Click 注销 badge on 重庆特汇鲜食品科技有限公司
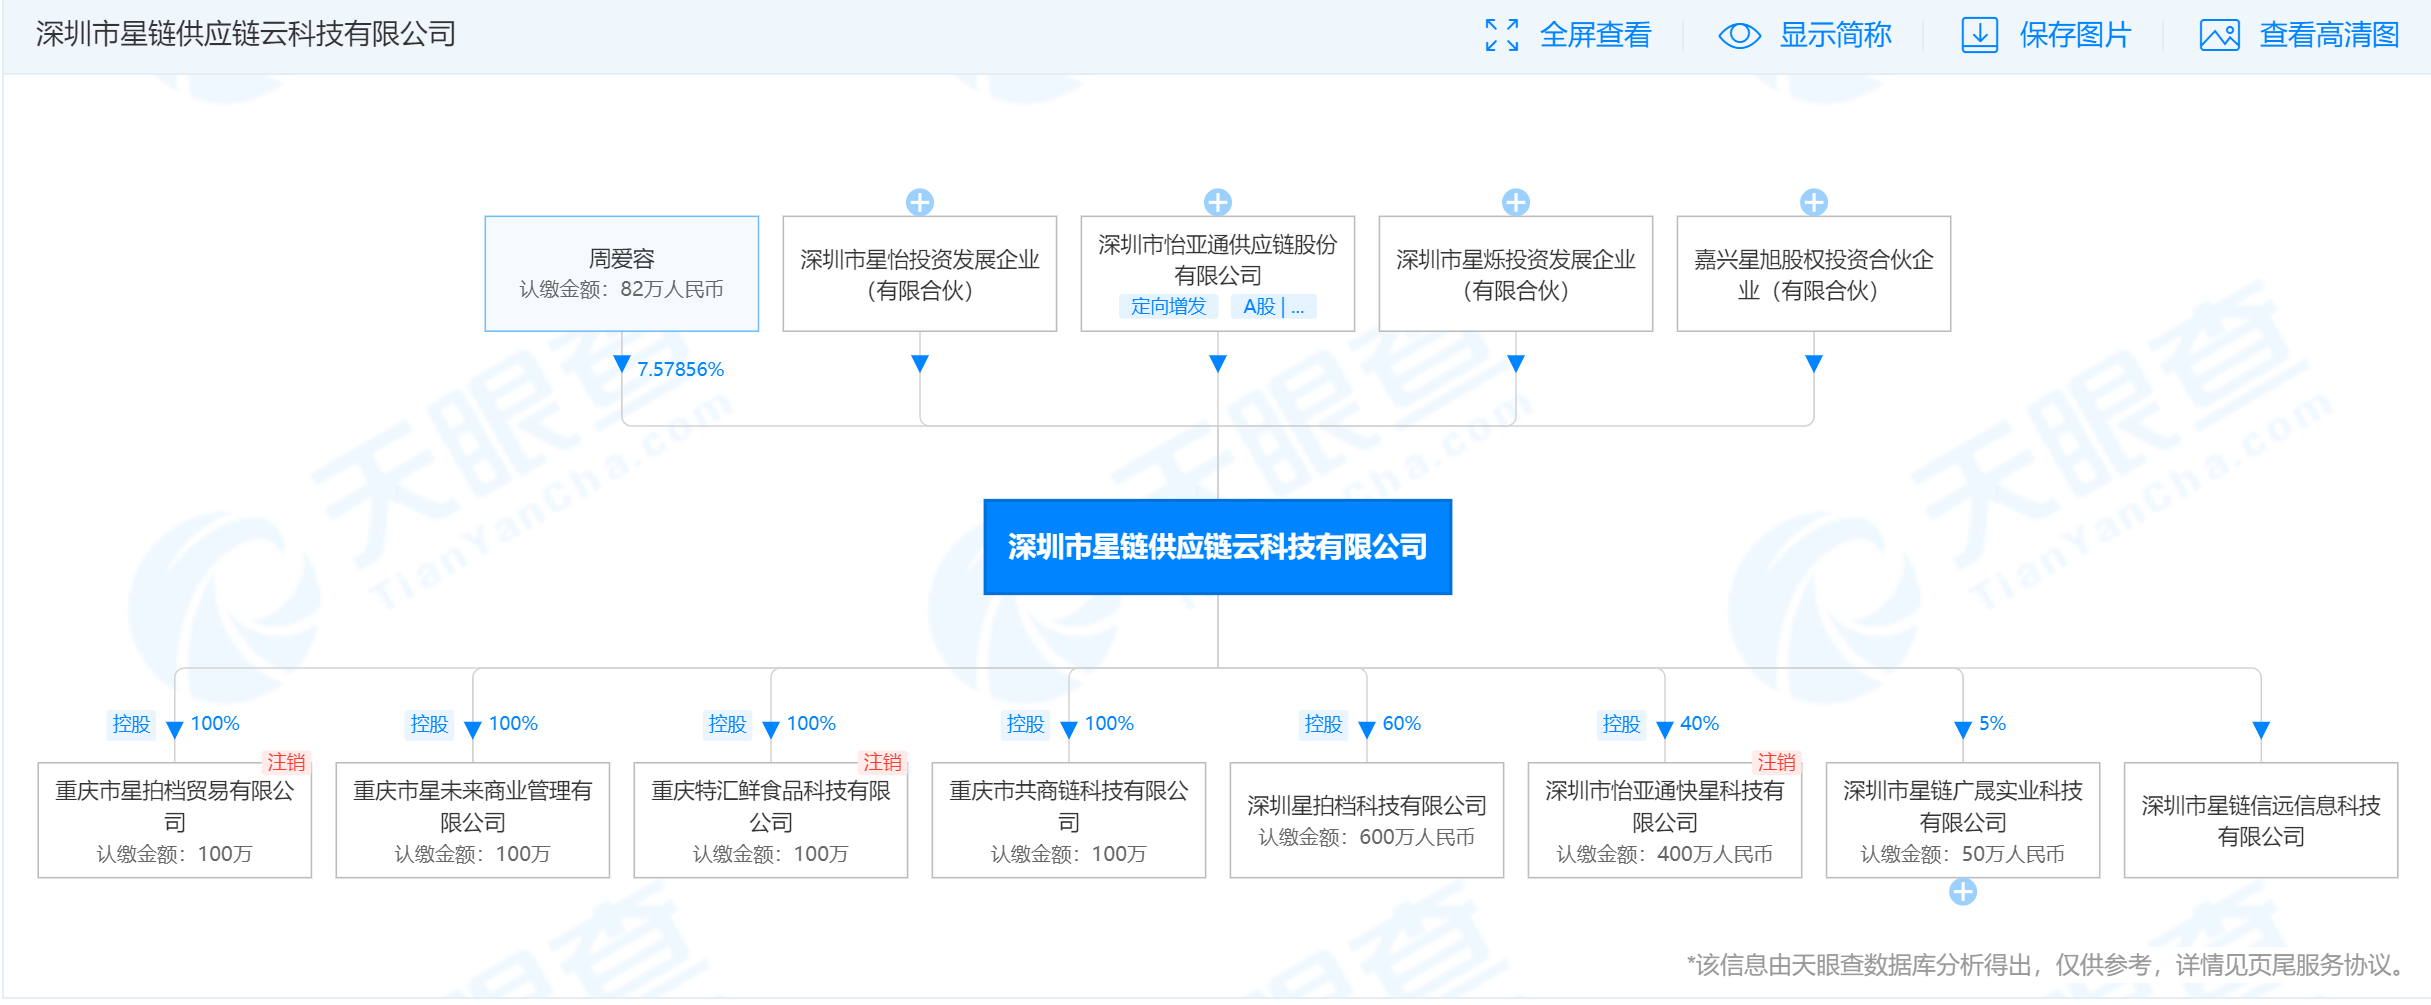The height and width of the screenshot is (1005, 2431). pos(882,762)
